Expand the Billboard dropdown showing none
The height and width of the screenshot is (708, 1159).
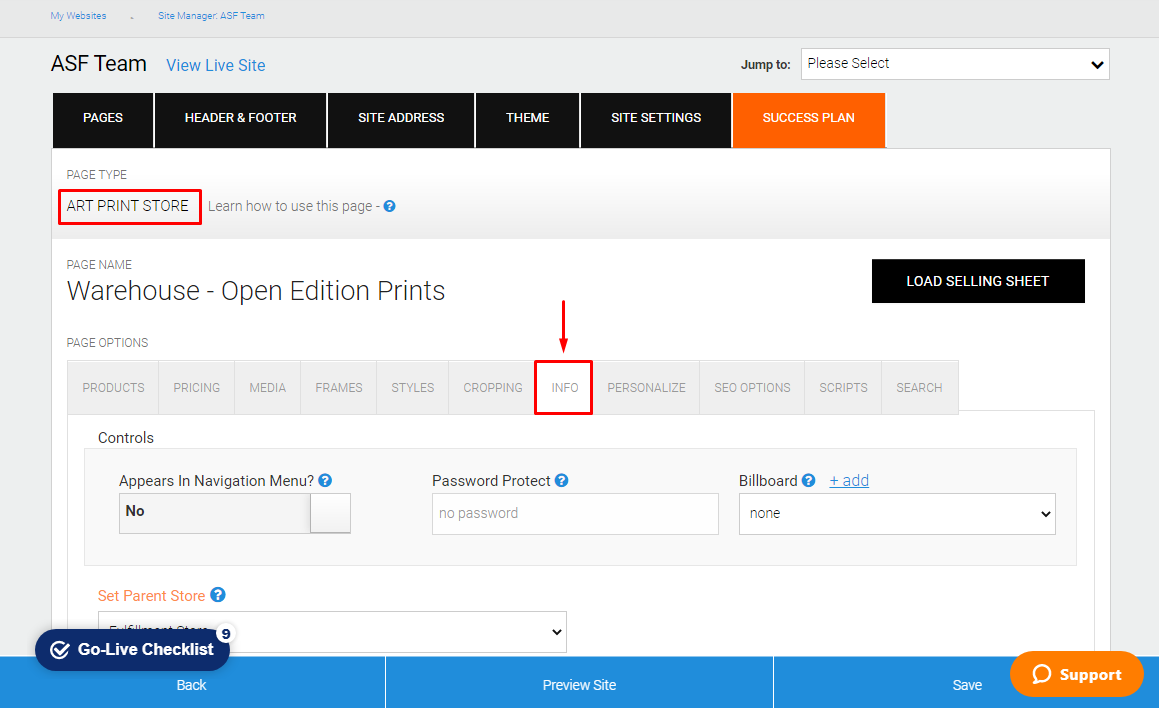pyautogui.click(x=896, y=513)
